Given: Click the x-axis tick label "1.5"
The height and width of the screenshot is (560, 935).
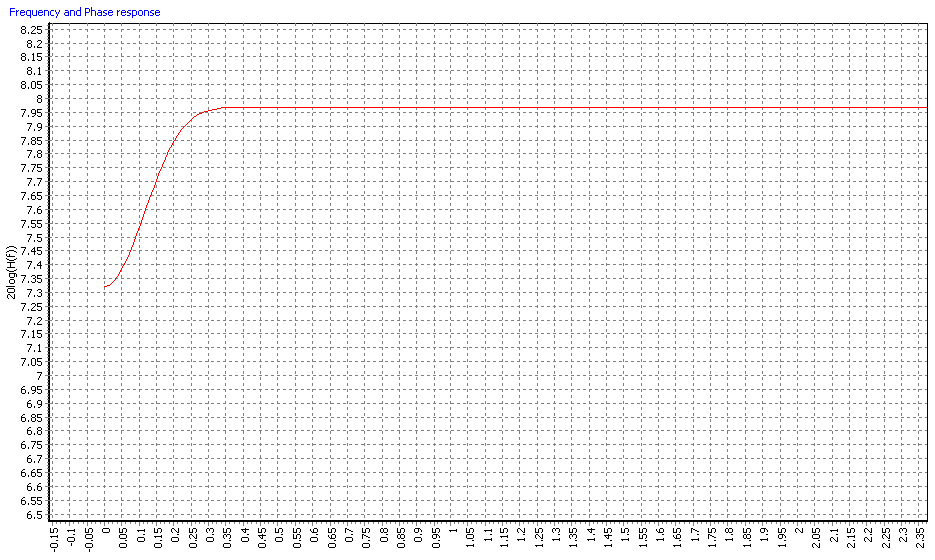Looking at the screenshot, I should (x=626, y=535).
